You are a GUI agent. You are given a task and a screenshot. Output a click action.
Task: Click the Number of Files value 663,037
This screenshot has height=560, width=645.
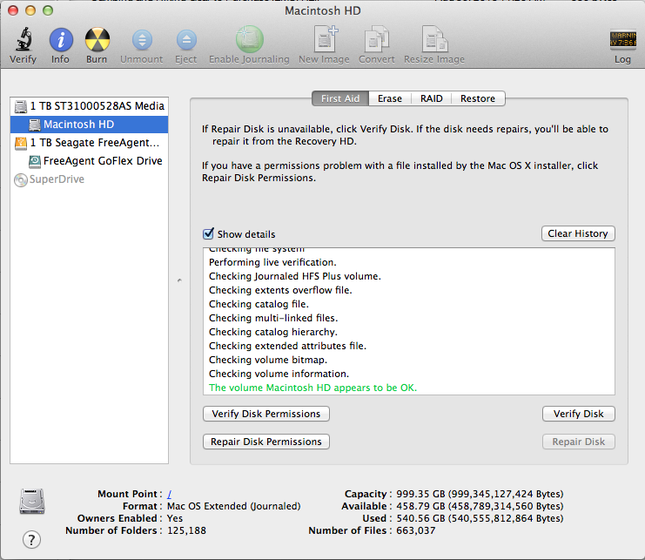click(x=415, y=531)
